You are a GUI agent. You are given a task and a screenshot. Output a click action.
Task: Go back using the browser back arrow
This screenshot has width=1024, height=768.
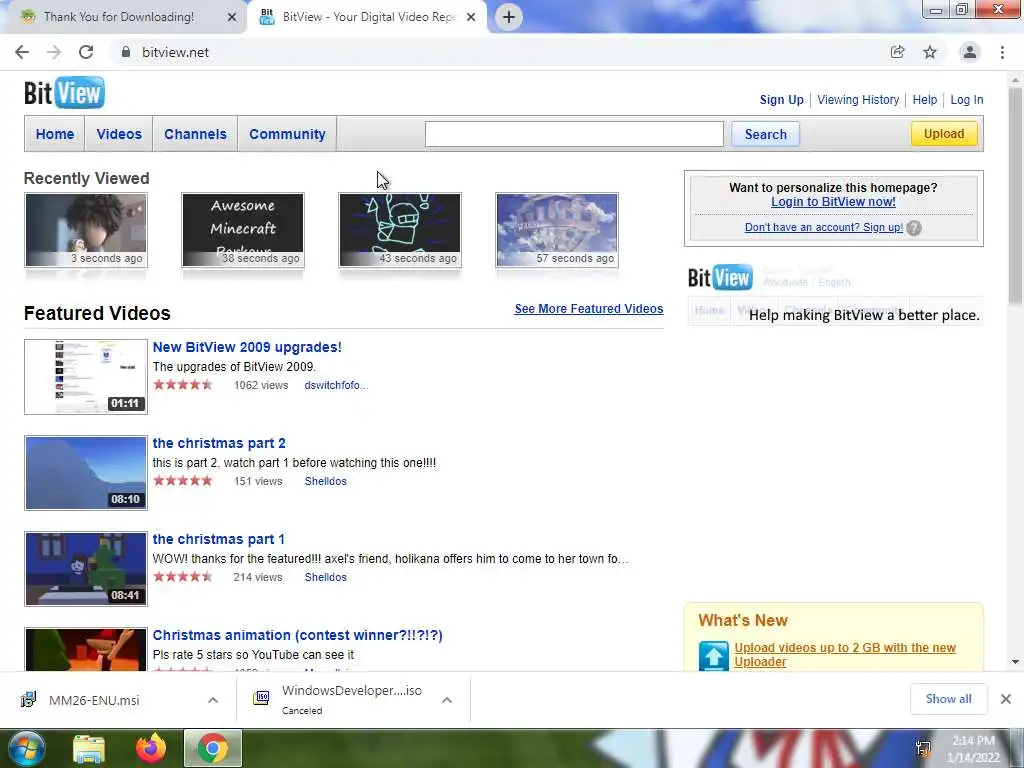[22, 52]
